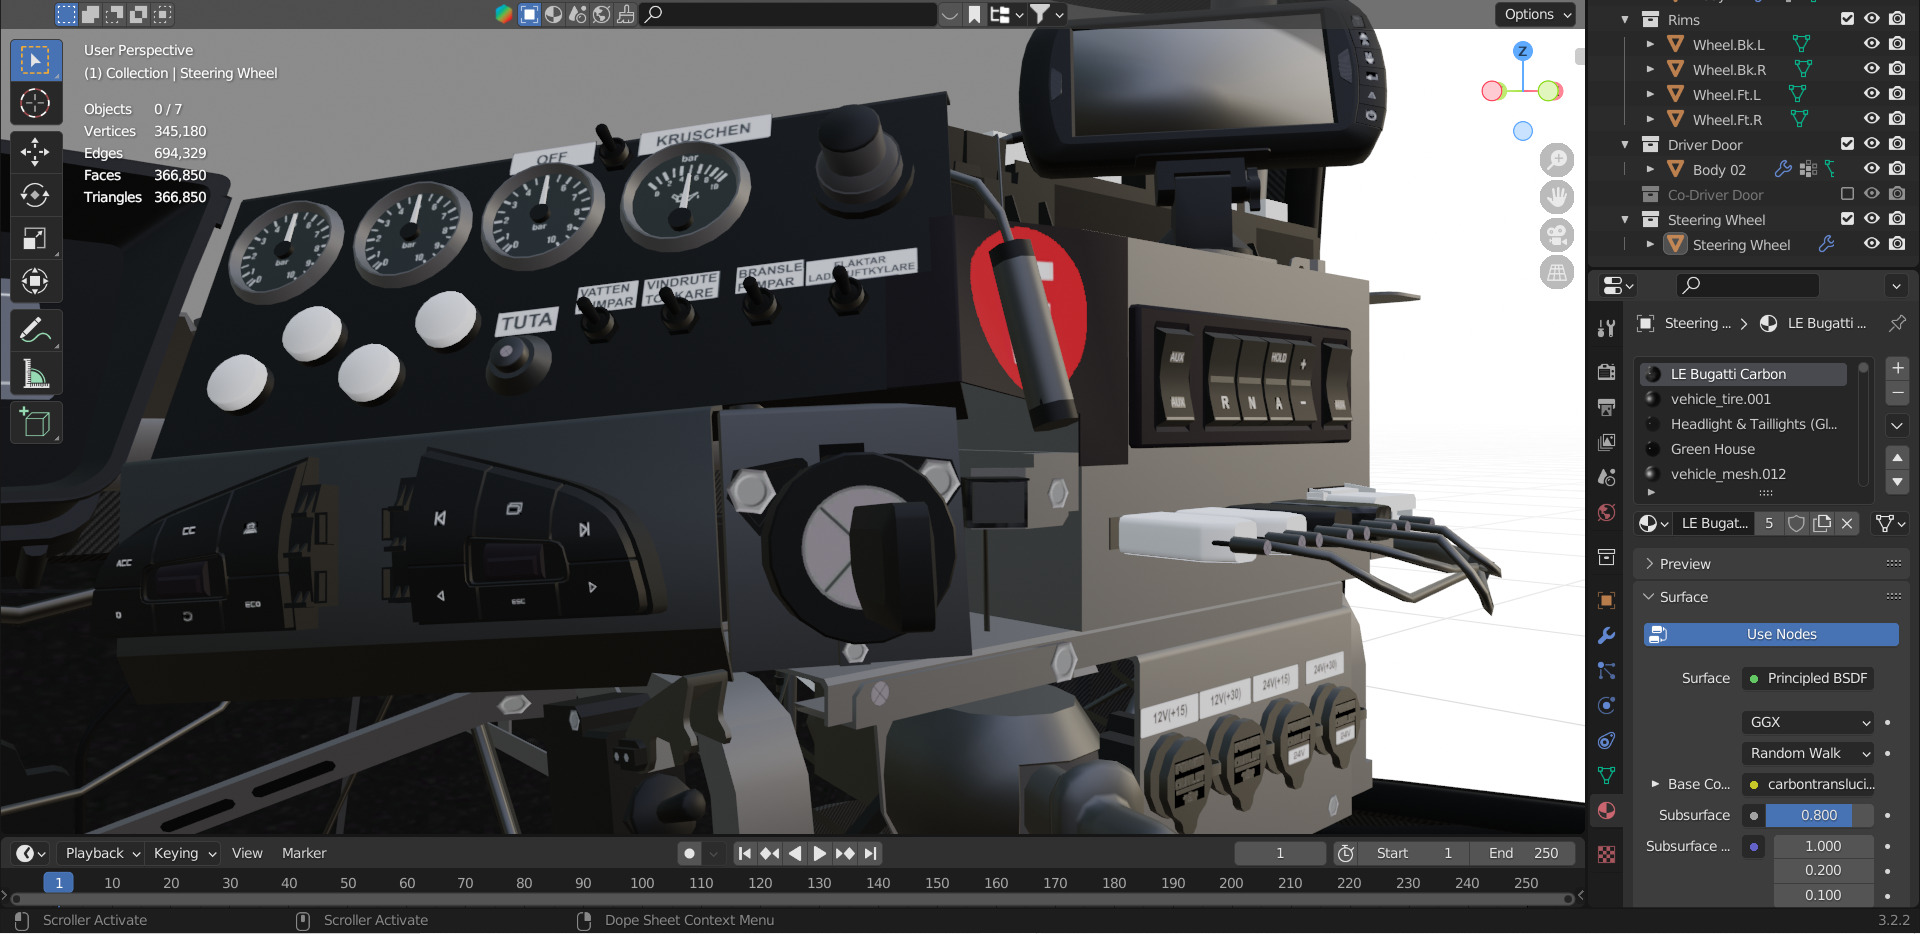This screenshot has width=1920, height=934.
Task: Play the animation forward
Action: (x=820, y=853)
